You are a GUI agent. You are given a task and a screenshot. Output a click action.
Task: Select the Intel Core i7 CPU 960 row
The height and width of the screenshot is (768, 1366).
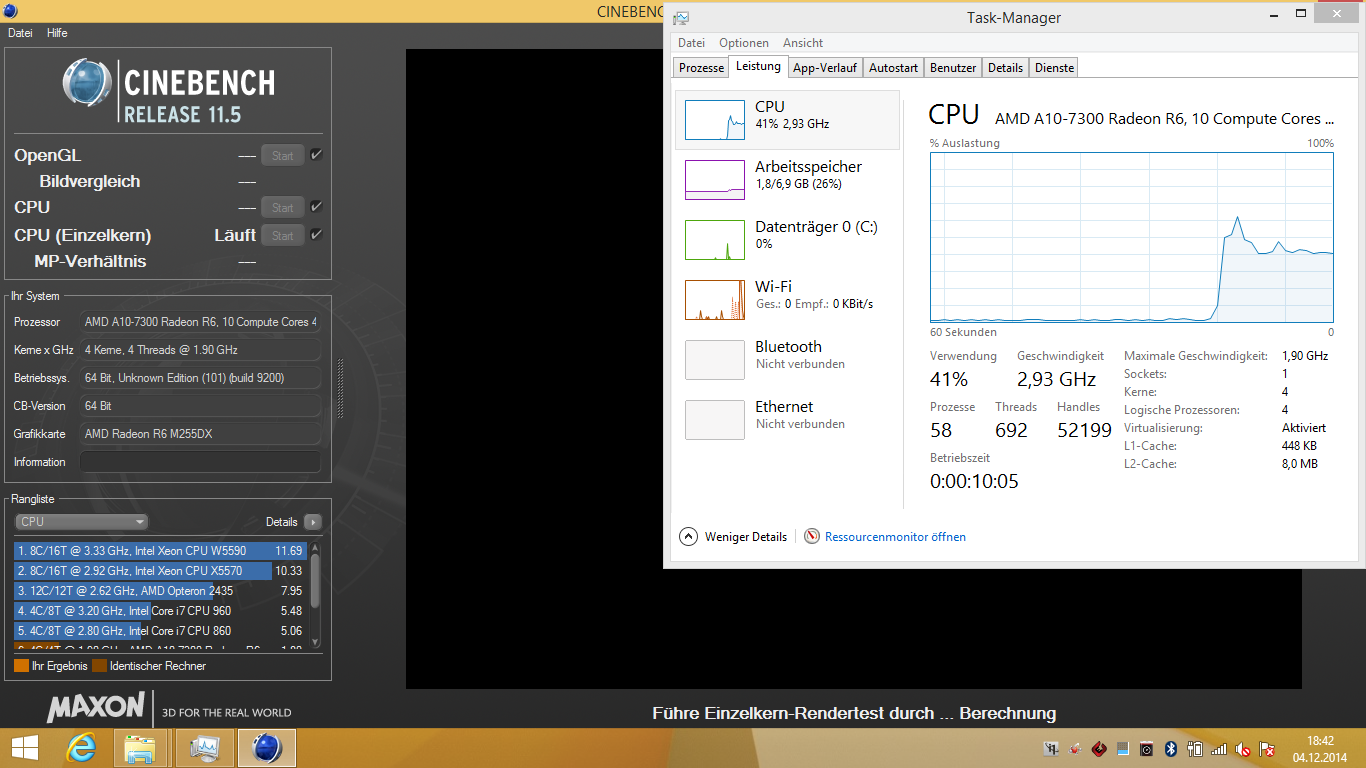click(x=161, y=611)
